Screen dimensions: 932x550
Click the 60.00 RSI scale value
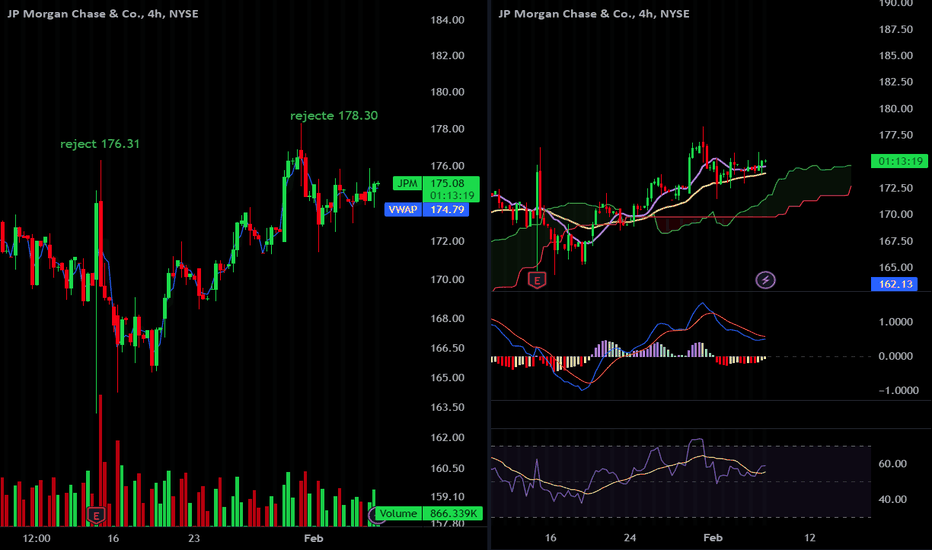[892, 464]
